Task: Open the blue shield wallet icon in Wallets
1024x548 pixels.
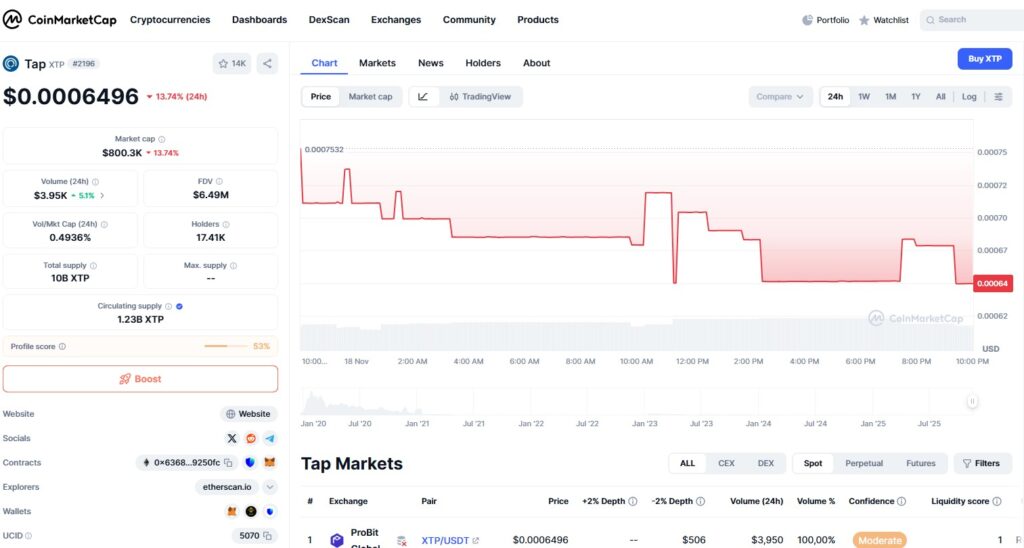Action: (270, 511)
